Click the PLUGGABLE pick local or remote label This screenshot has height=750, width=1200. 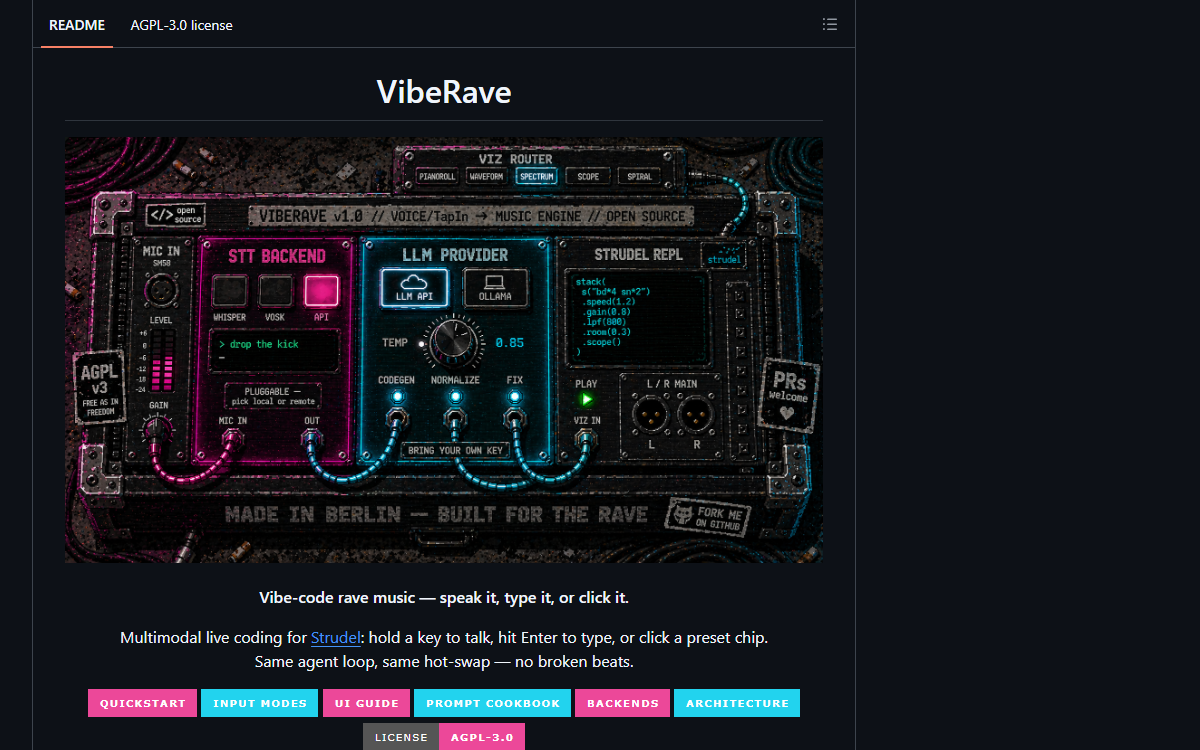pyautogui.click(x=272, y=394)
